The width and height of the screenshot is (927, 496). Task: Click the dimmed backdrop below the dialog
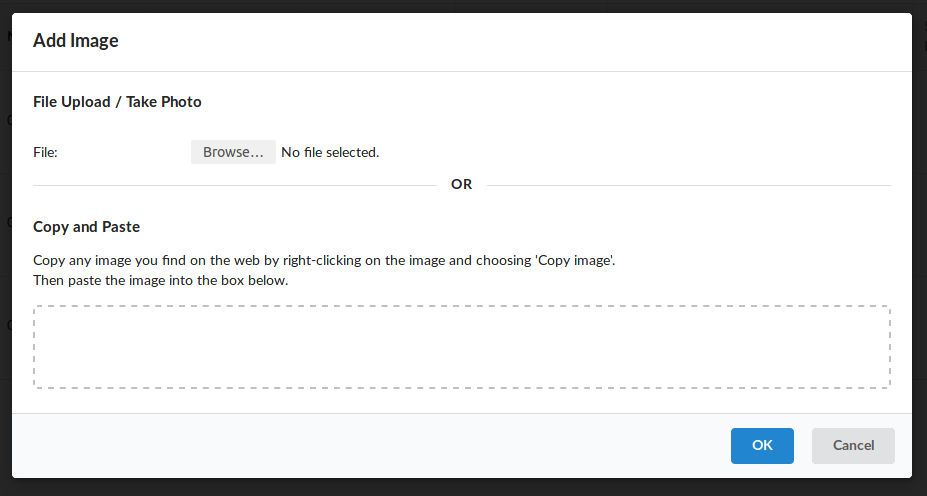click(x=460, y=488)
